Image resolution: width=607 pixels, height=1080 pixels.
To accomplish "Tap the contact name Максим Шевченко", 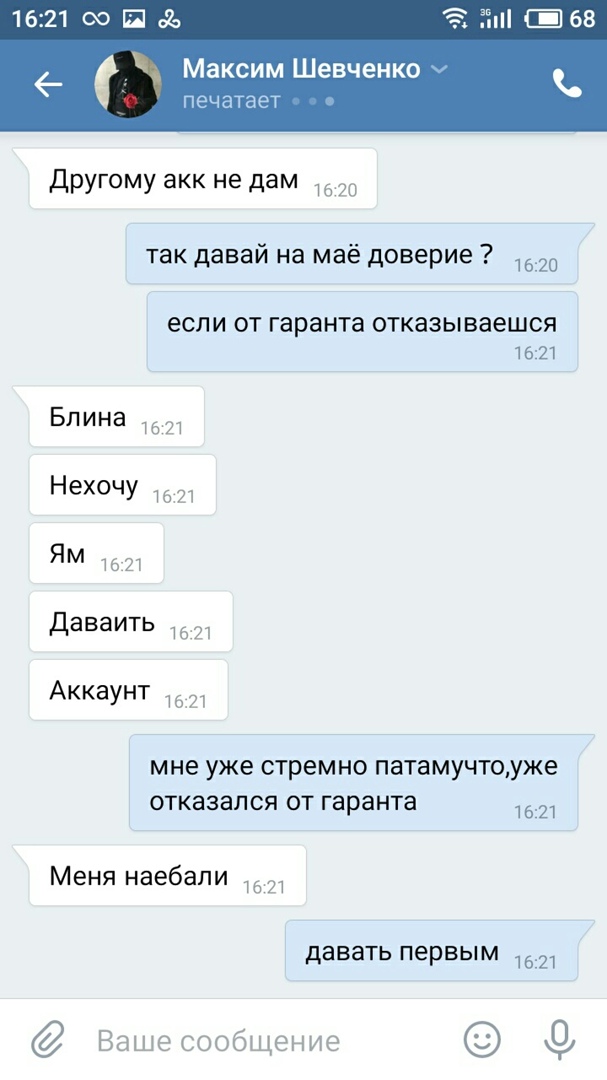I will 301,69.
